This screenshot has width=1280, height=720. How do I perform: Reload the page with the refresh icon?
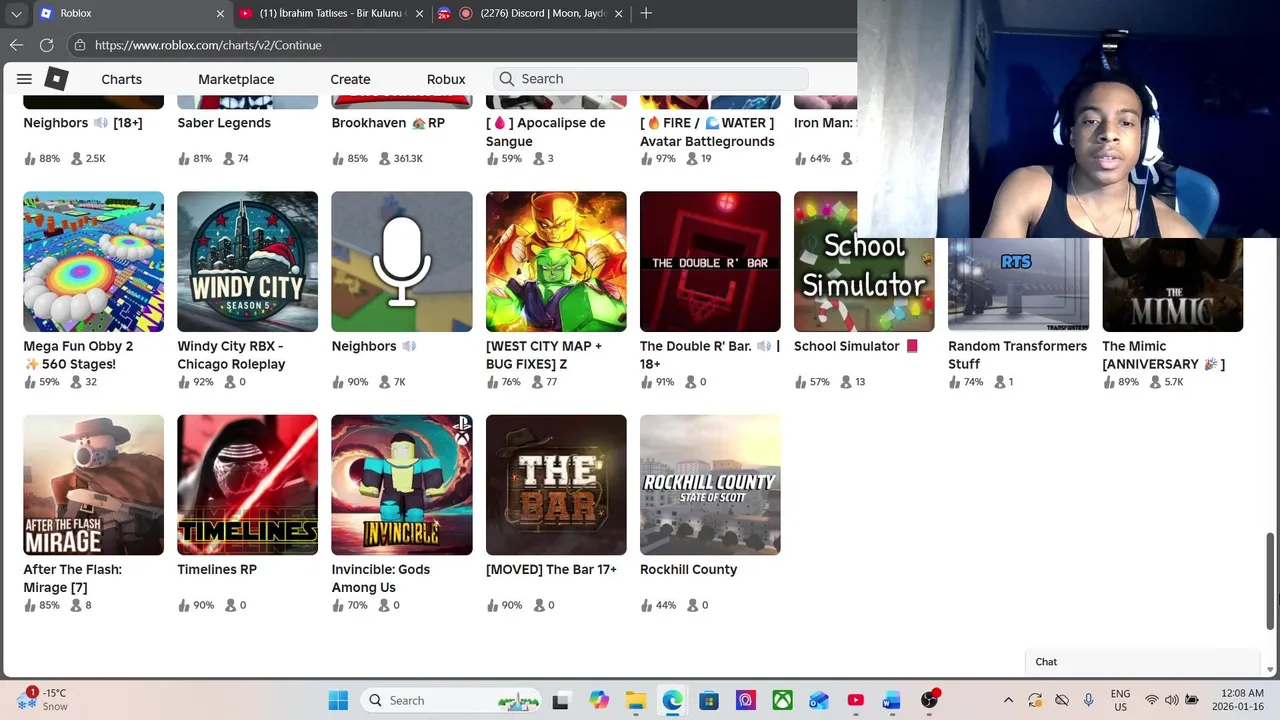(46, 45)
